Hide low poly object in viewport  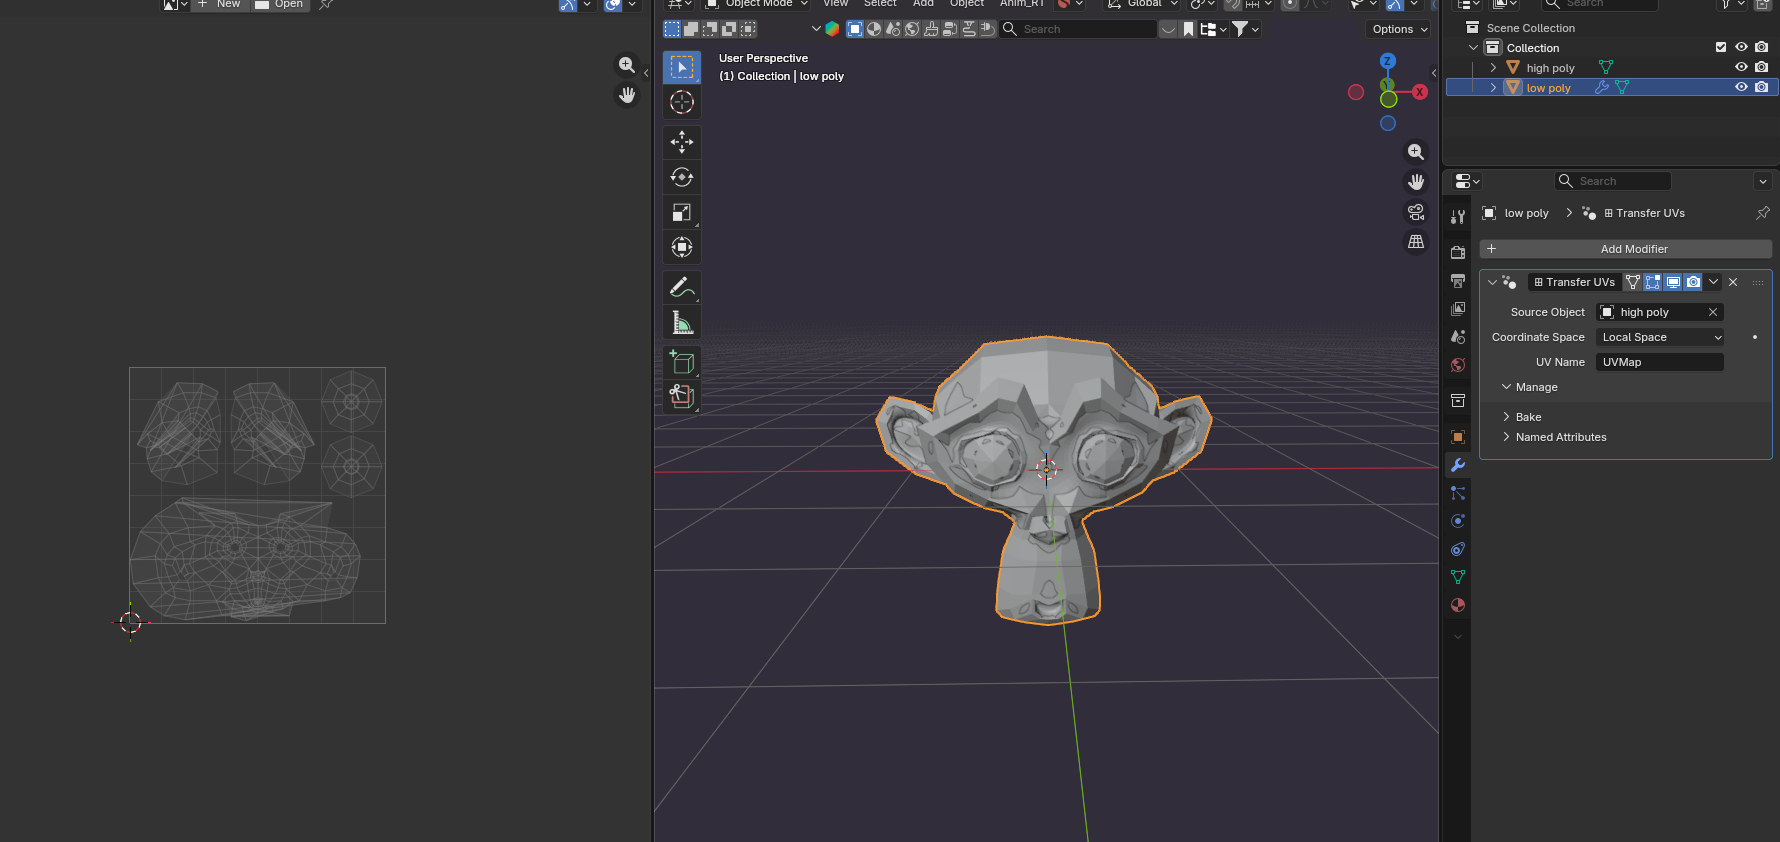click(1741, 87)
